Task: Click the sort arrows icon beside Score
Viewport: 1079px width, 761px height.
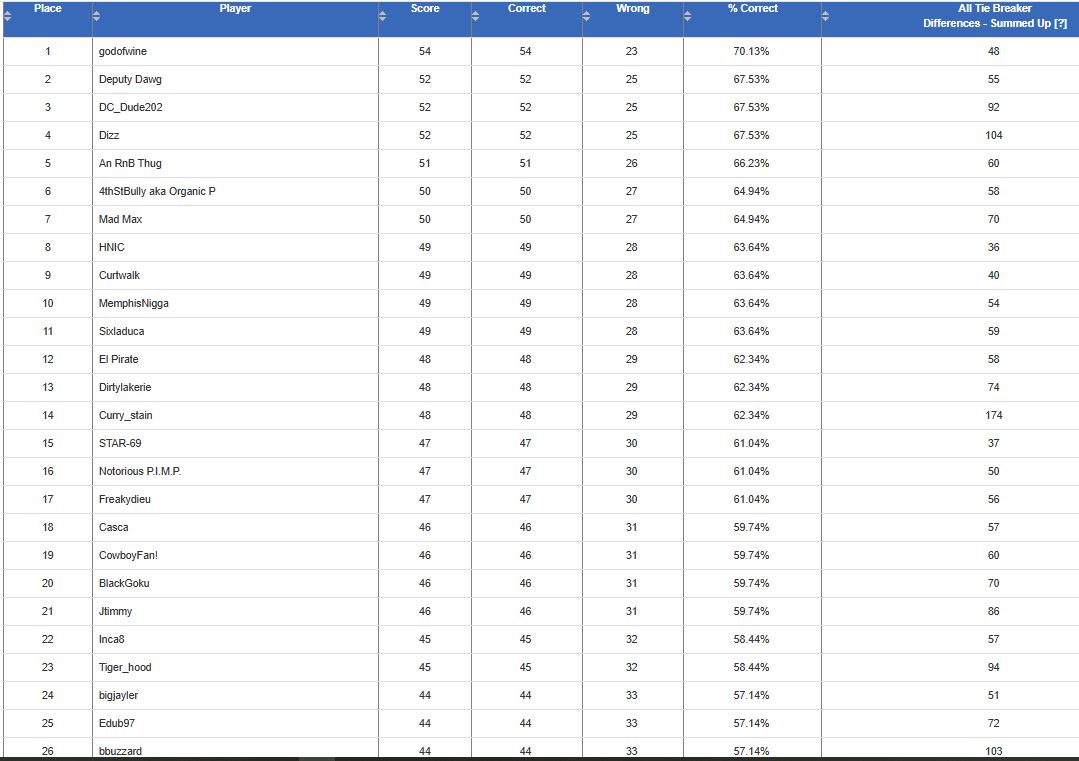Action: 384,15
